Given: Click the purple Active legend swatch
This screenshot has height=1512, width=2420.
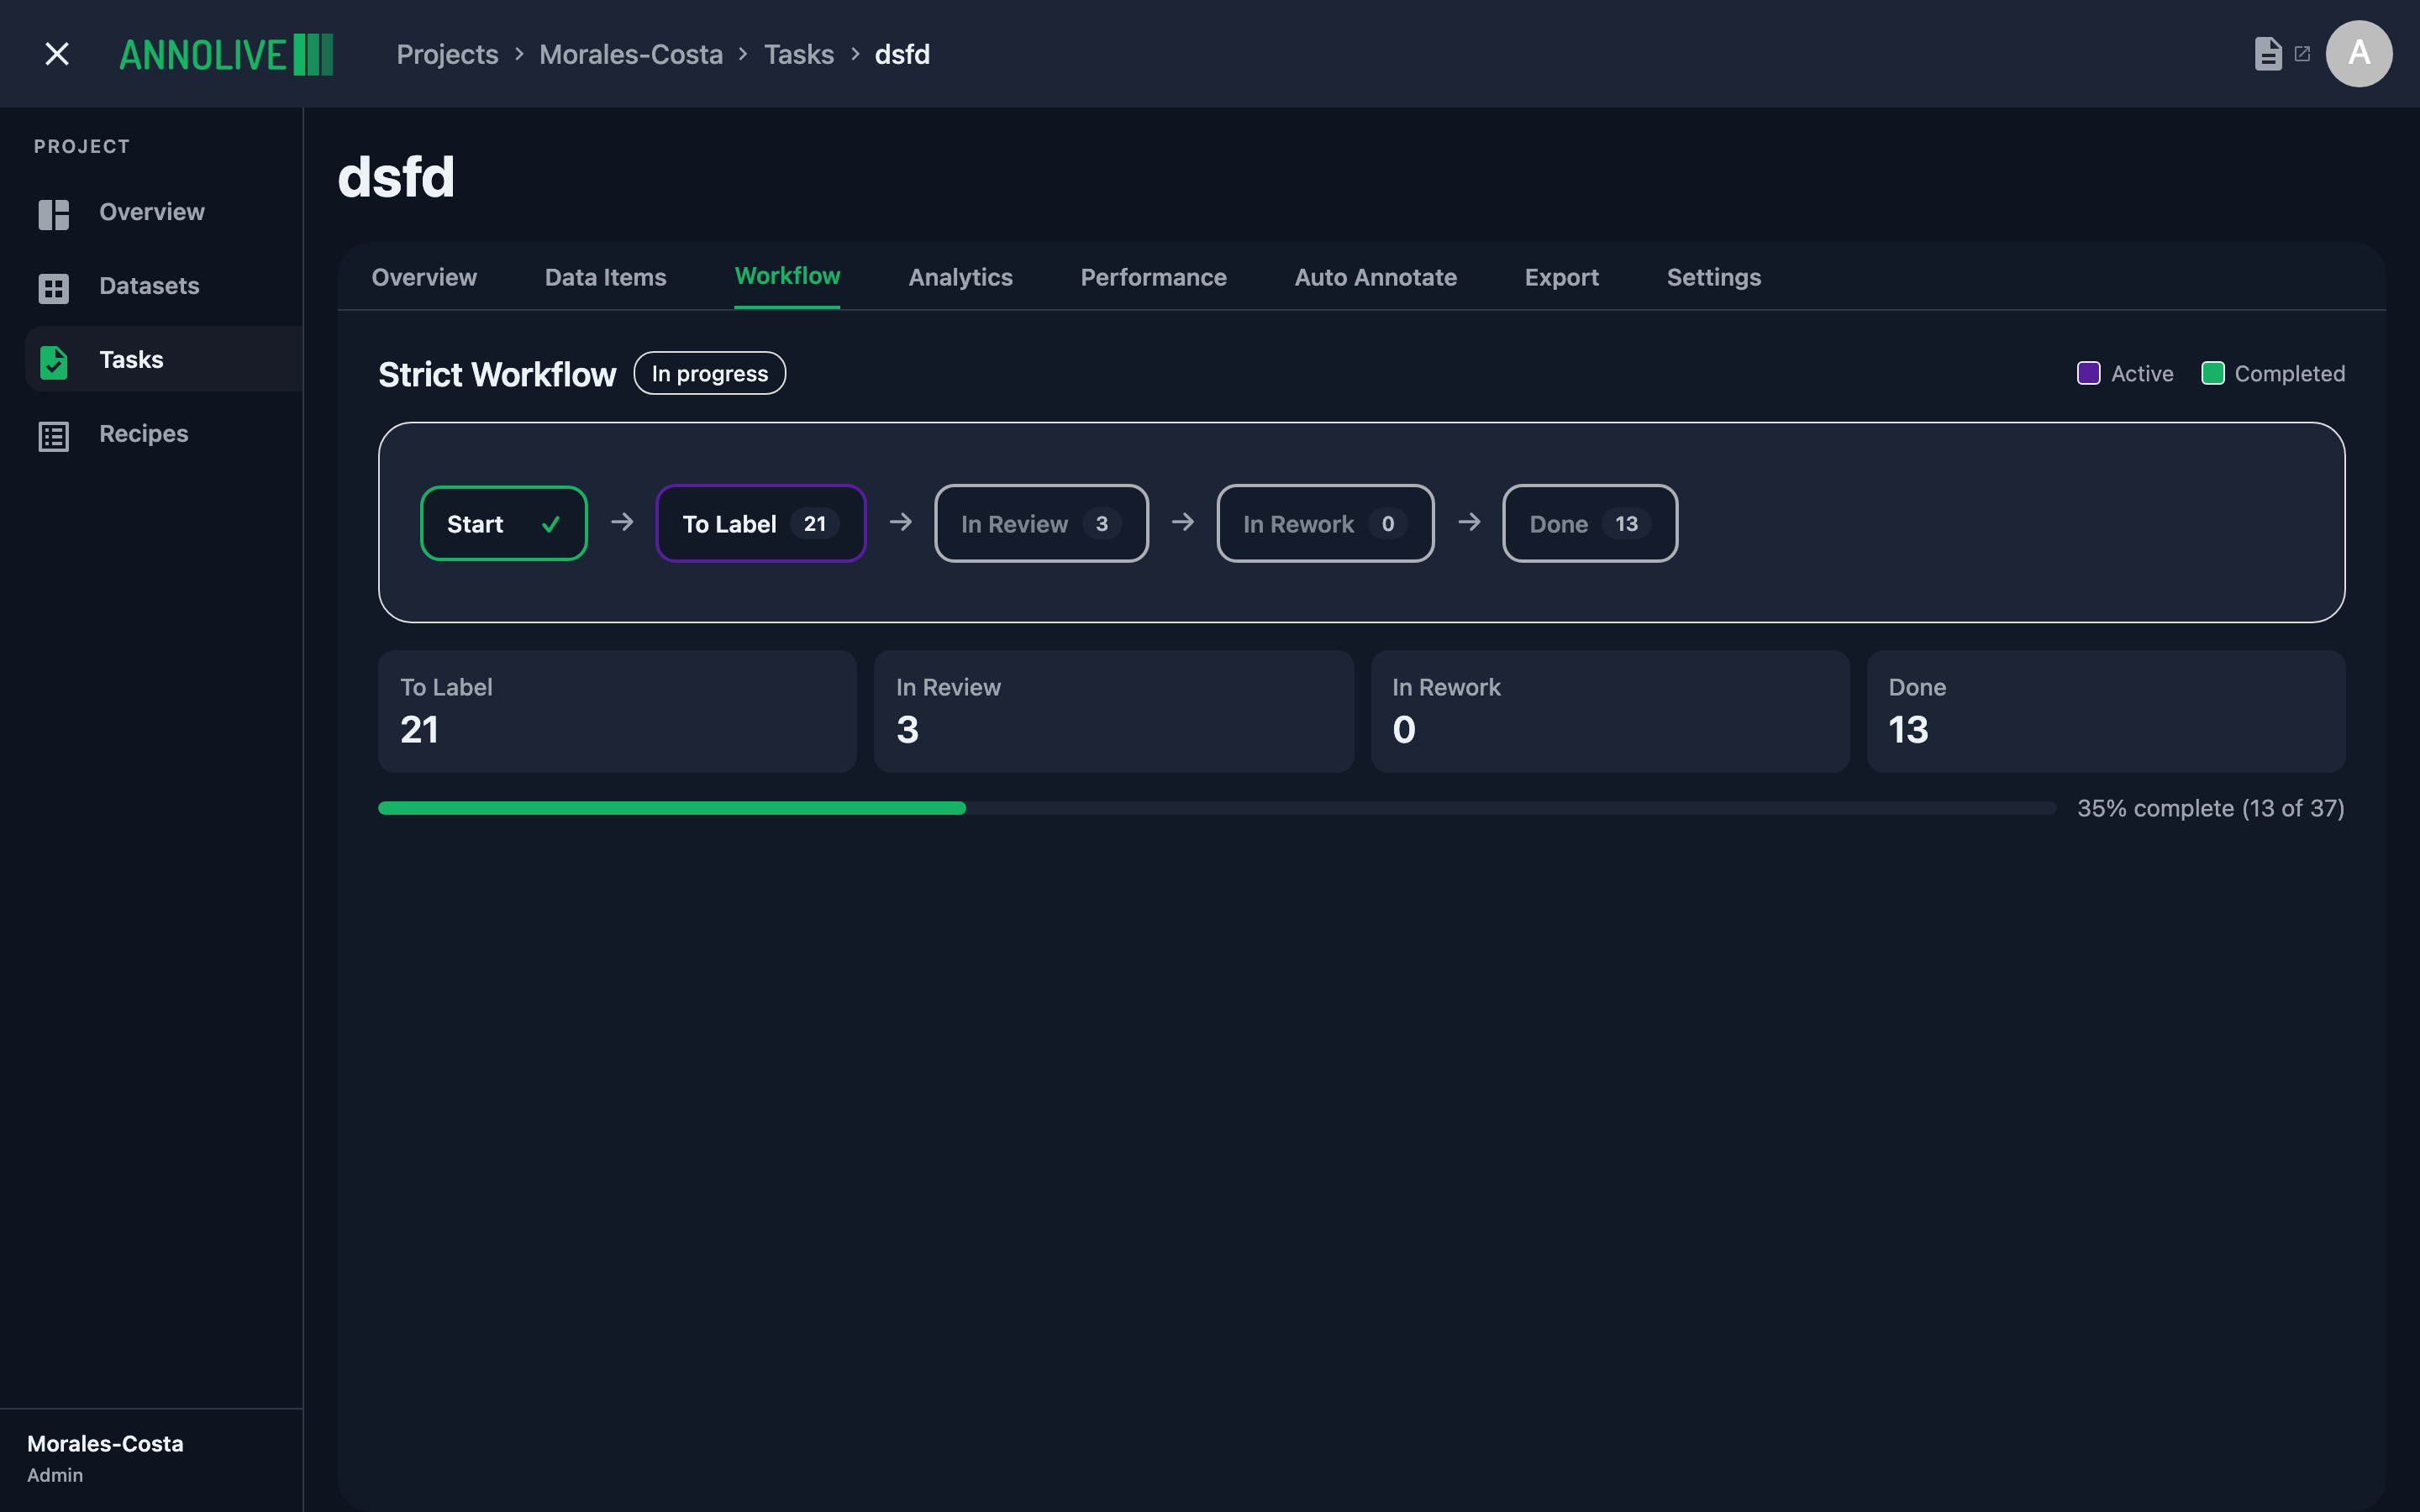Looking at the screenshot, I should pyautogui.click(x=2089, y=374).
